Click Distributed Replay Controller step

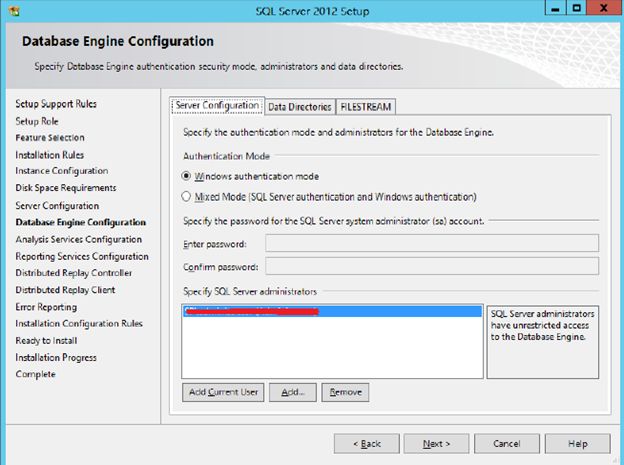pos(74,273)
